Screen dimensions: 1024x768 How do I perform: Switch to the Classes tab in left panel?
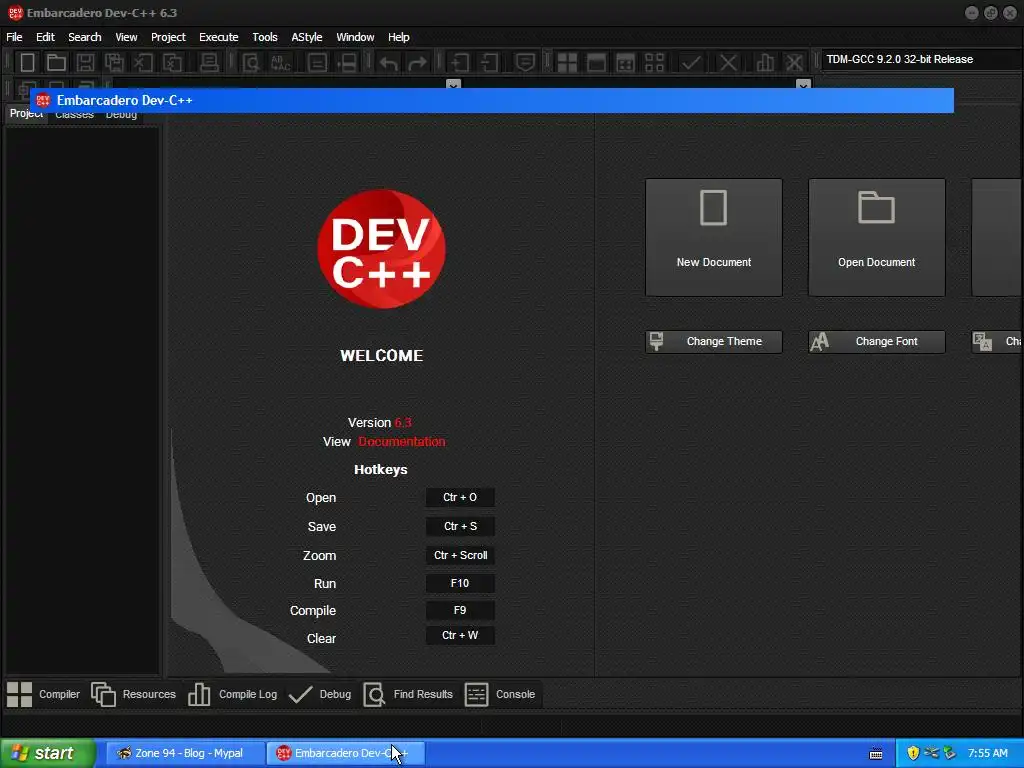[74, 115]
